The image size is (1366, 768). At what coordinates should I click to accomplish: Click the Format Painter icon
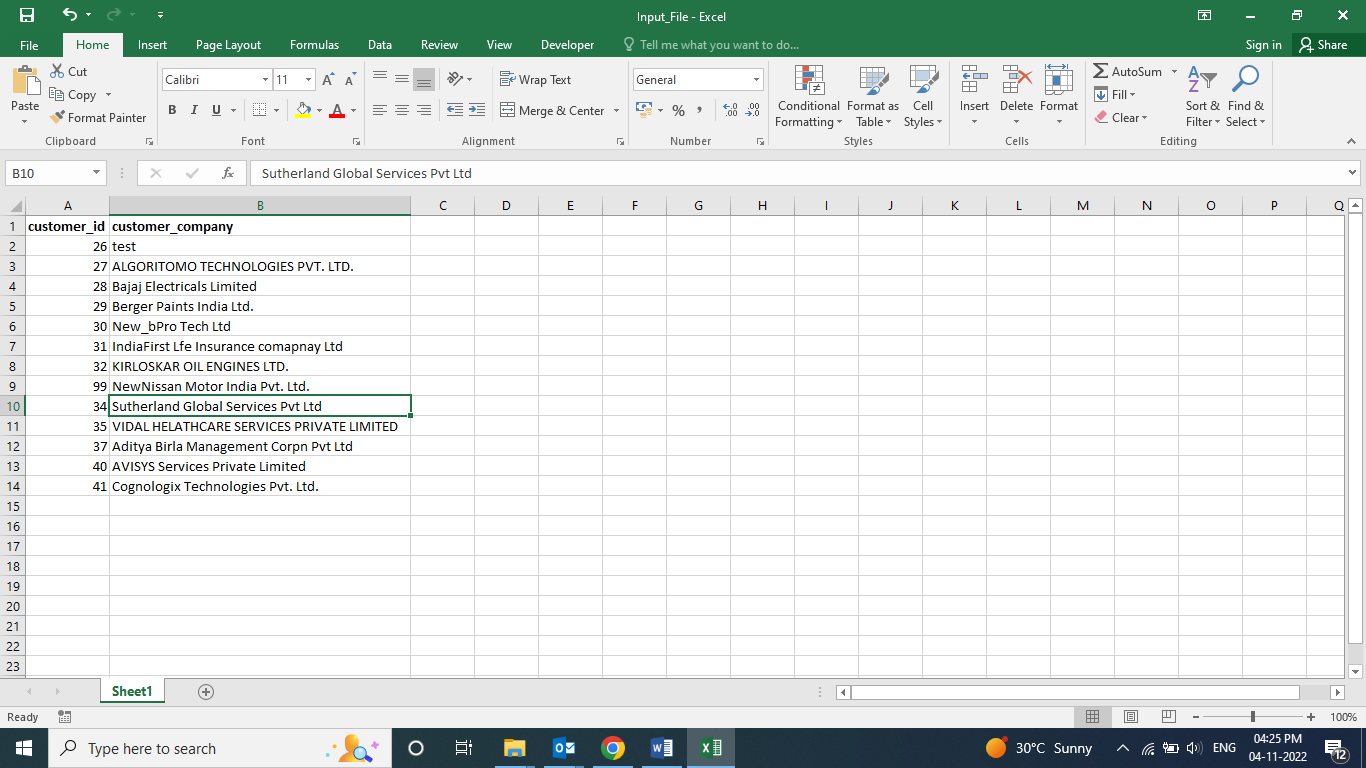point(58,118)
